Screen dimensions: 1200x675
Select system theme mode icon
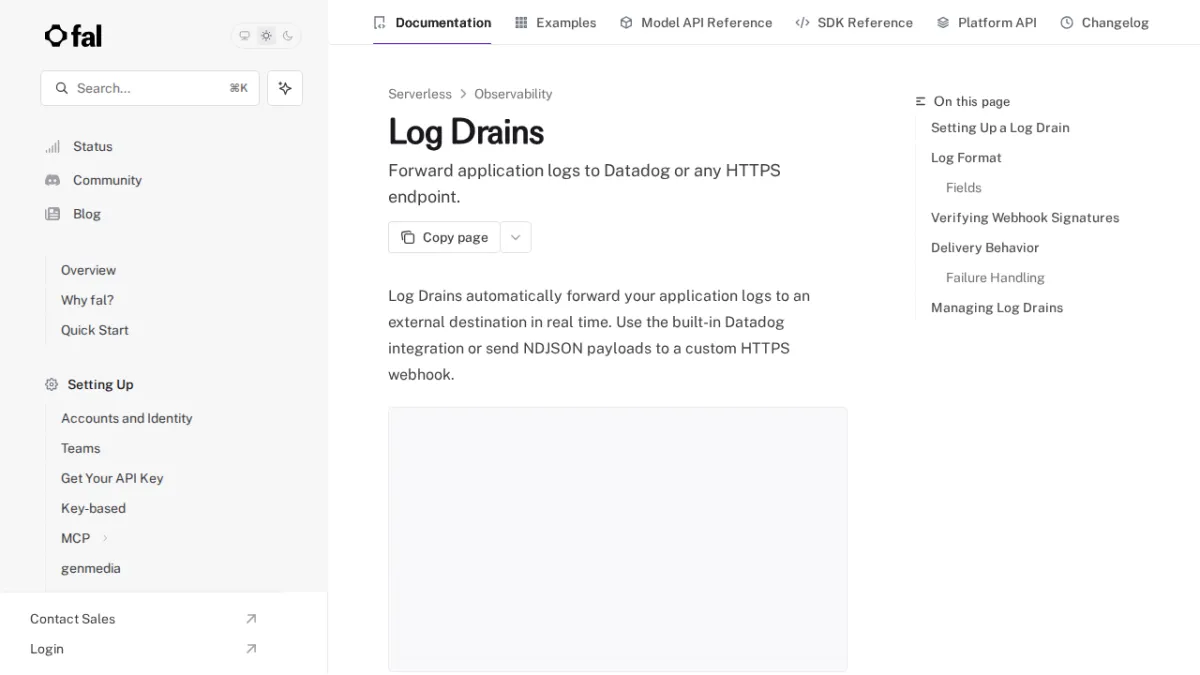point(244,36)
